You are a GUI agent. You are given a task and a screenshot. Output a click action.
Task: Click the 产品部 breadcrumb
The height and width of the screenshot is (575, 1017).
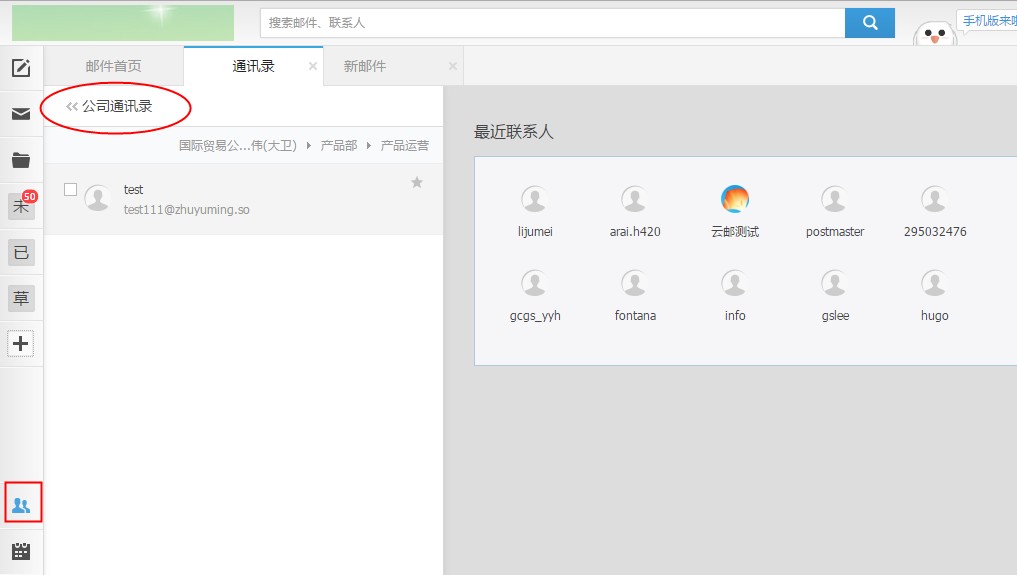[x=338, y=146]
